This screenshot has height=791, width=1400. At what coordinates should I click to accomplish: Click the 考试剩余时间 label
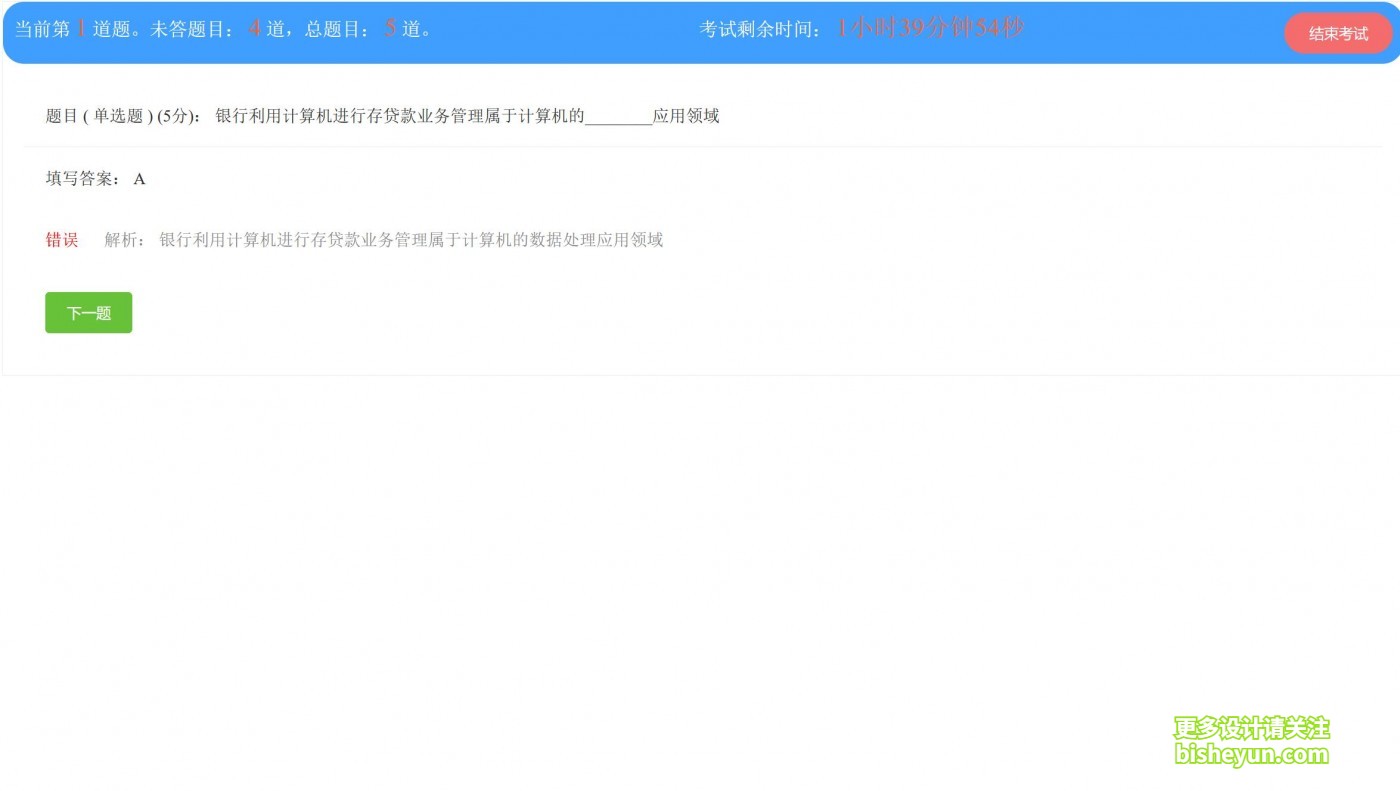[x=760, y=30]
